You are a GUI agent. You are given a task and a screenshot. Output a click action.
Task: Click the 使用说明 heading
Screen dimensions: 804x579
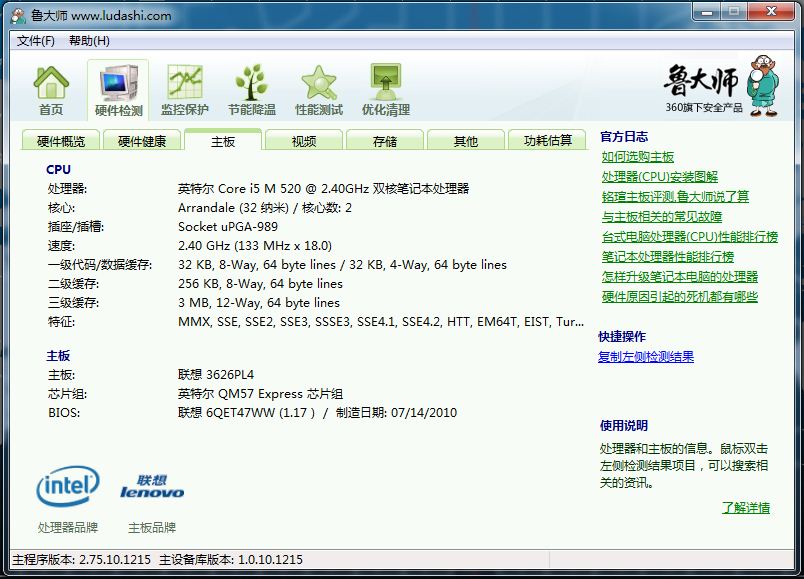624,426
